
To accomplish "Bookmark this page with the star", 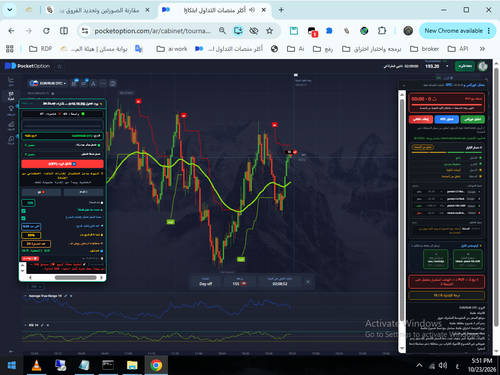I will pos(269,31).
